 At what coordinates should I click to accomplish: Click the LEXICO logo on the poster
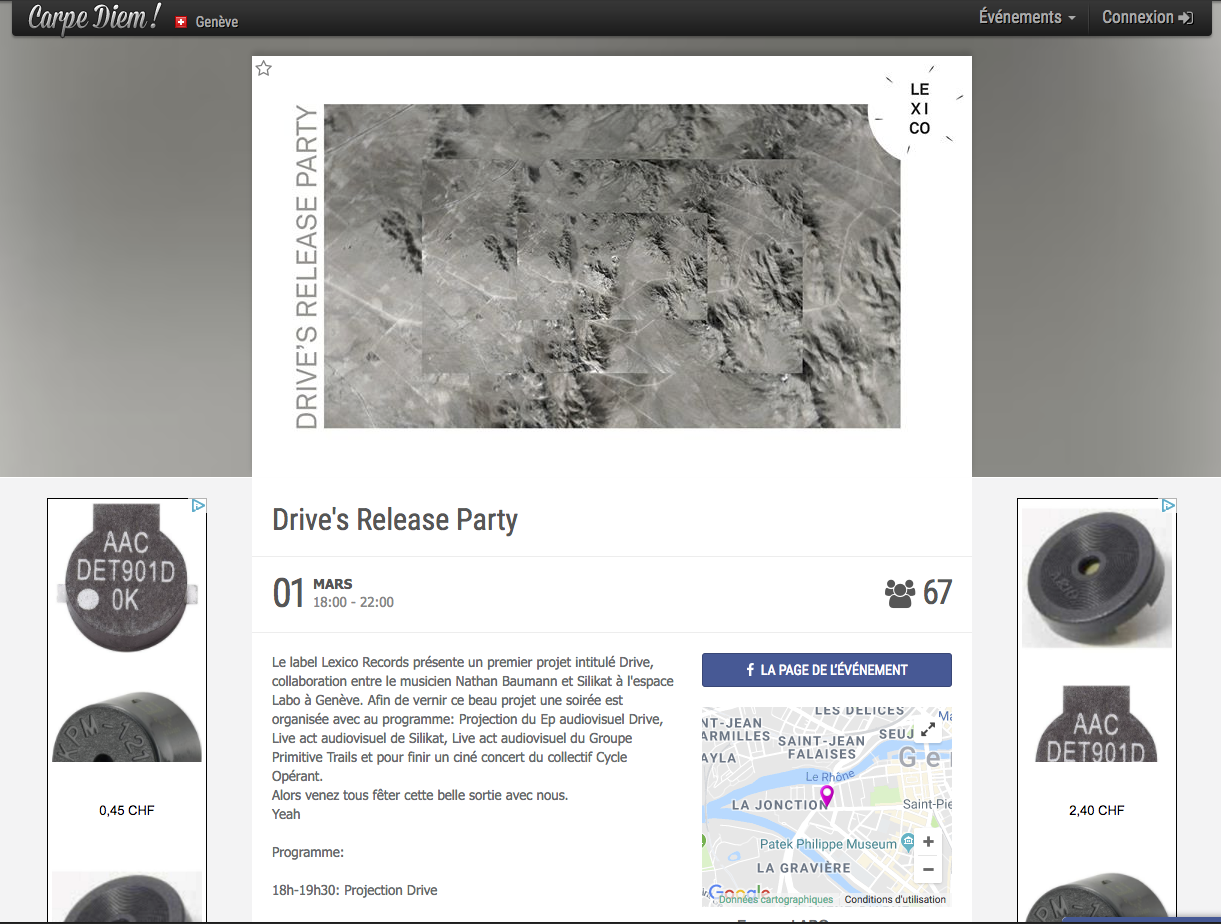919,109
